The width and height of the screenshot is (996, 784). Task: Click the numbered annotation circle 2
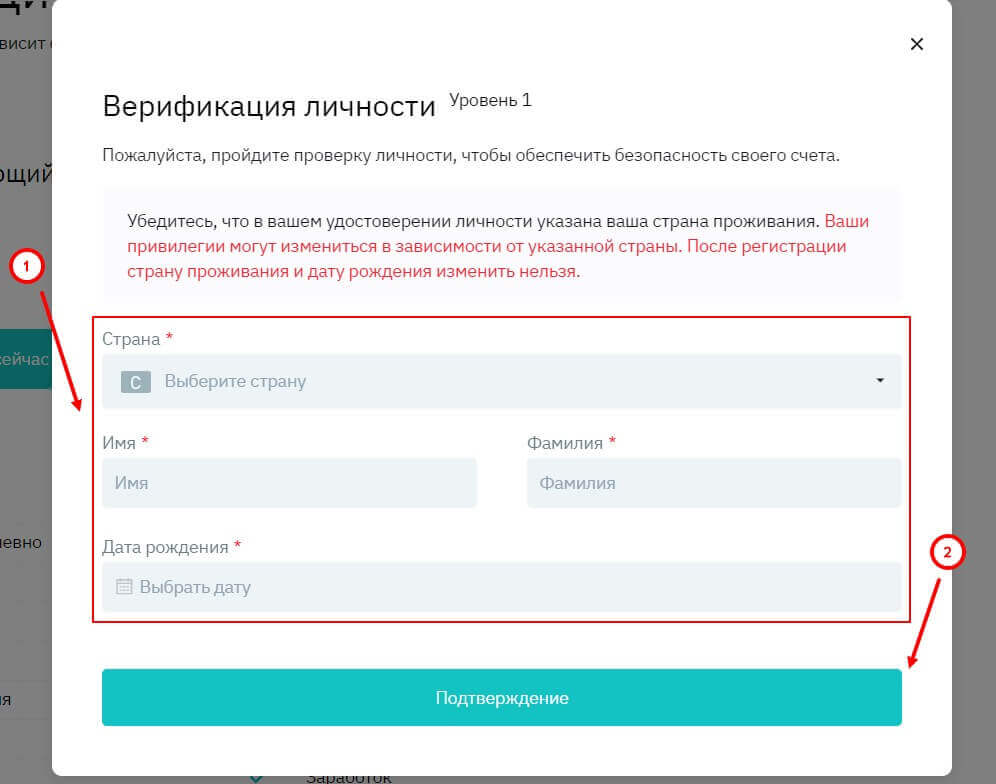coord(947,552)
